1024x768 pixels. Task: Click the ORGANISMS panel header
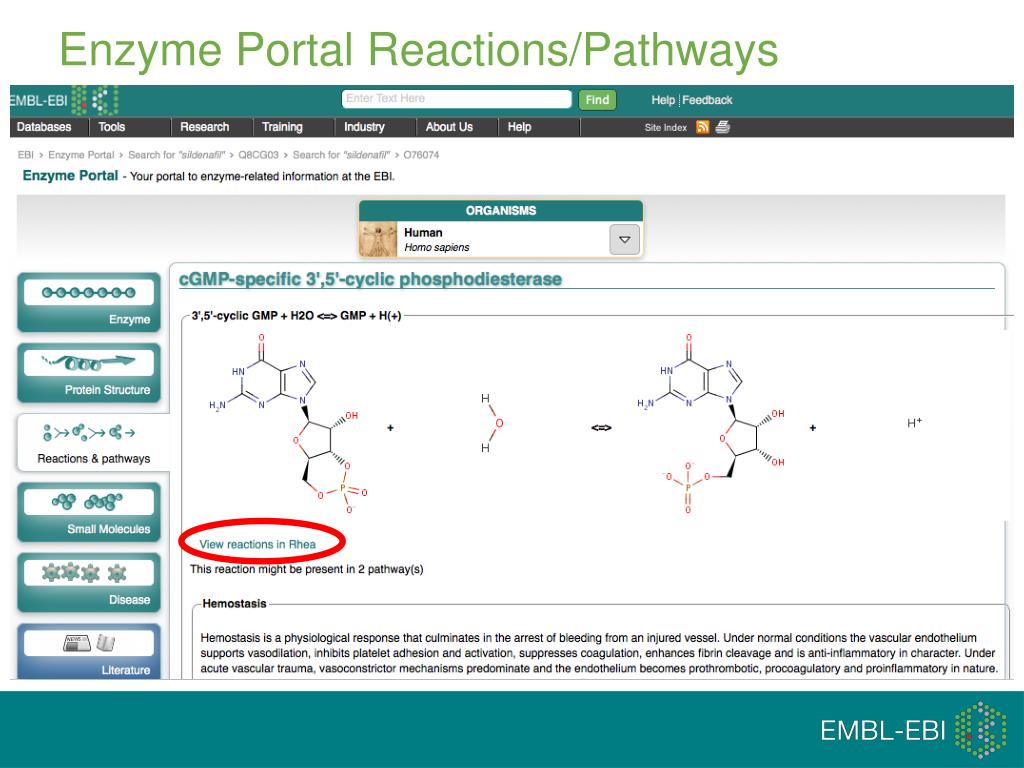pyautogui.click(x=501, y=210)
